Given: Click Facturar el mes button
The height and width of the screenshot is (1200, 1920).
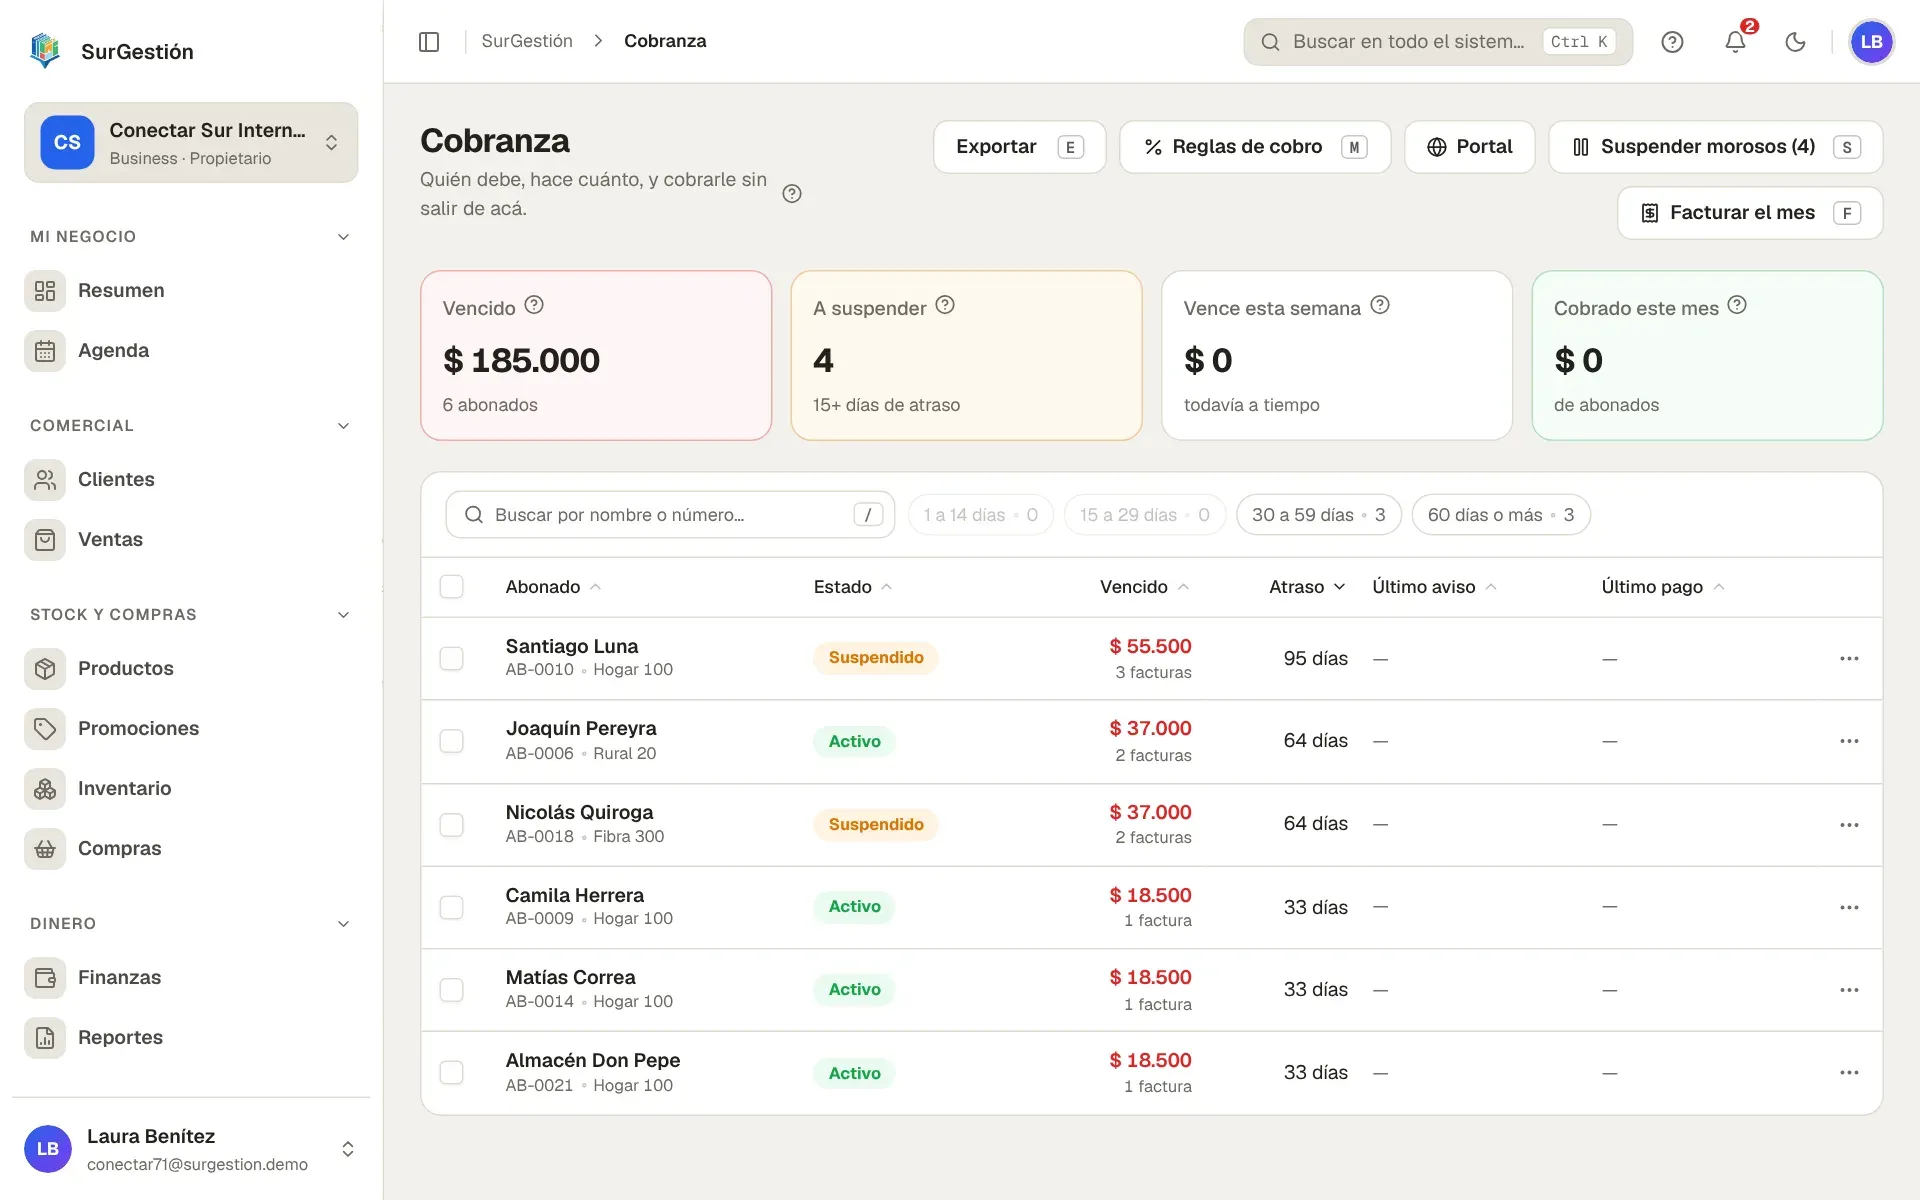Looking at the screenshot, I should [x=1749, y=213].
